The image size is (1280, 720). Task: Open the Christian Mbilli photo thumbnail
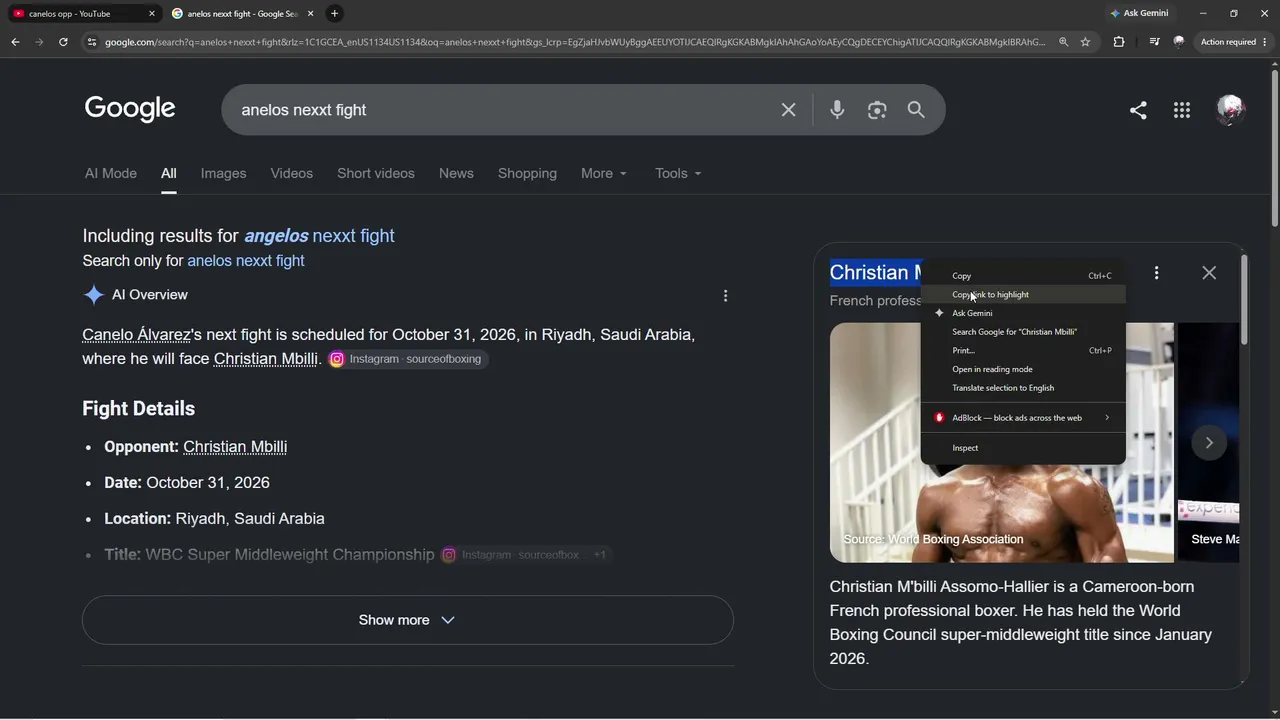[1002, 442]
